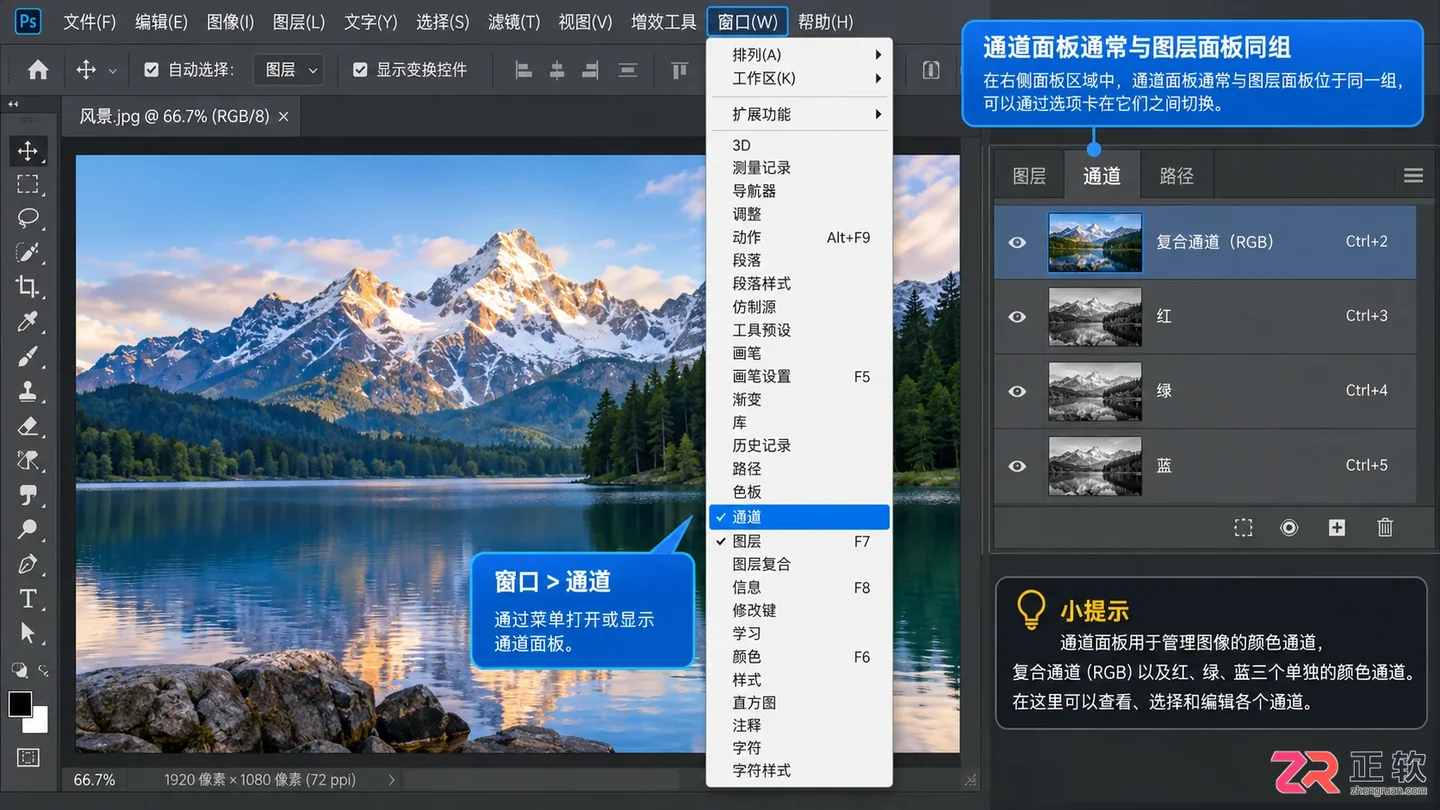Viewport: 1440px width, 810px height.
Task: Hide the 绿 channel eye
Action: pos(1017,391)
